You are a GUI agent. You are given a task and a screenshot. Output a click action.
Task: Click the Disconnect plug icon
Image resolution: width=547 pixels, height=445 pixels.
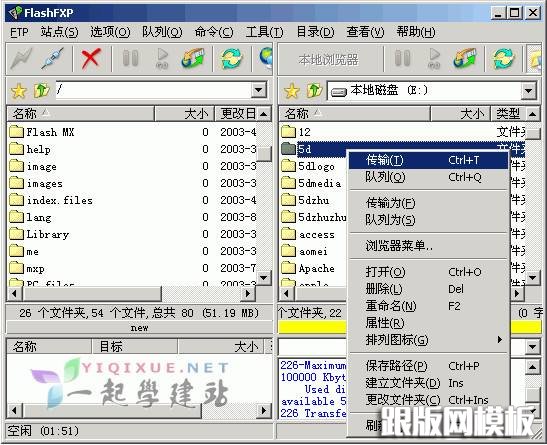point(52,58)
